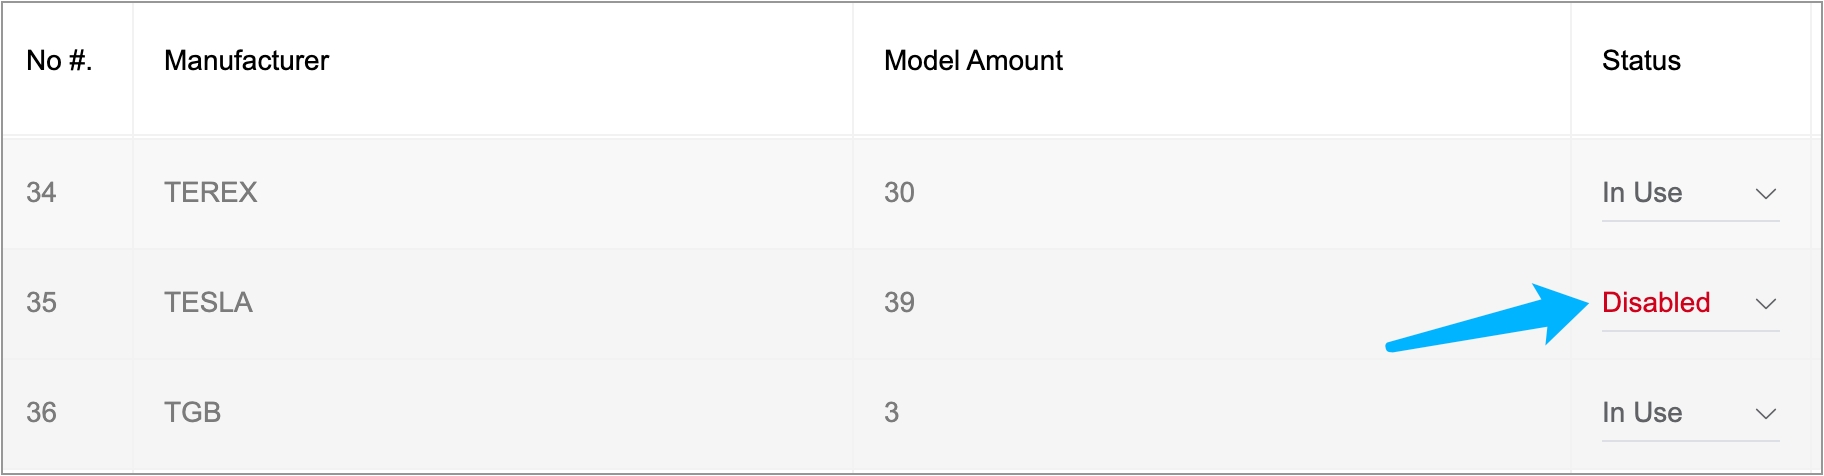
Task: Click the chevron arrow in TGB row
Action: 1765,413
